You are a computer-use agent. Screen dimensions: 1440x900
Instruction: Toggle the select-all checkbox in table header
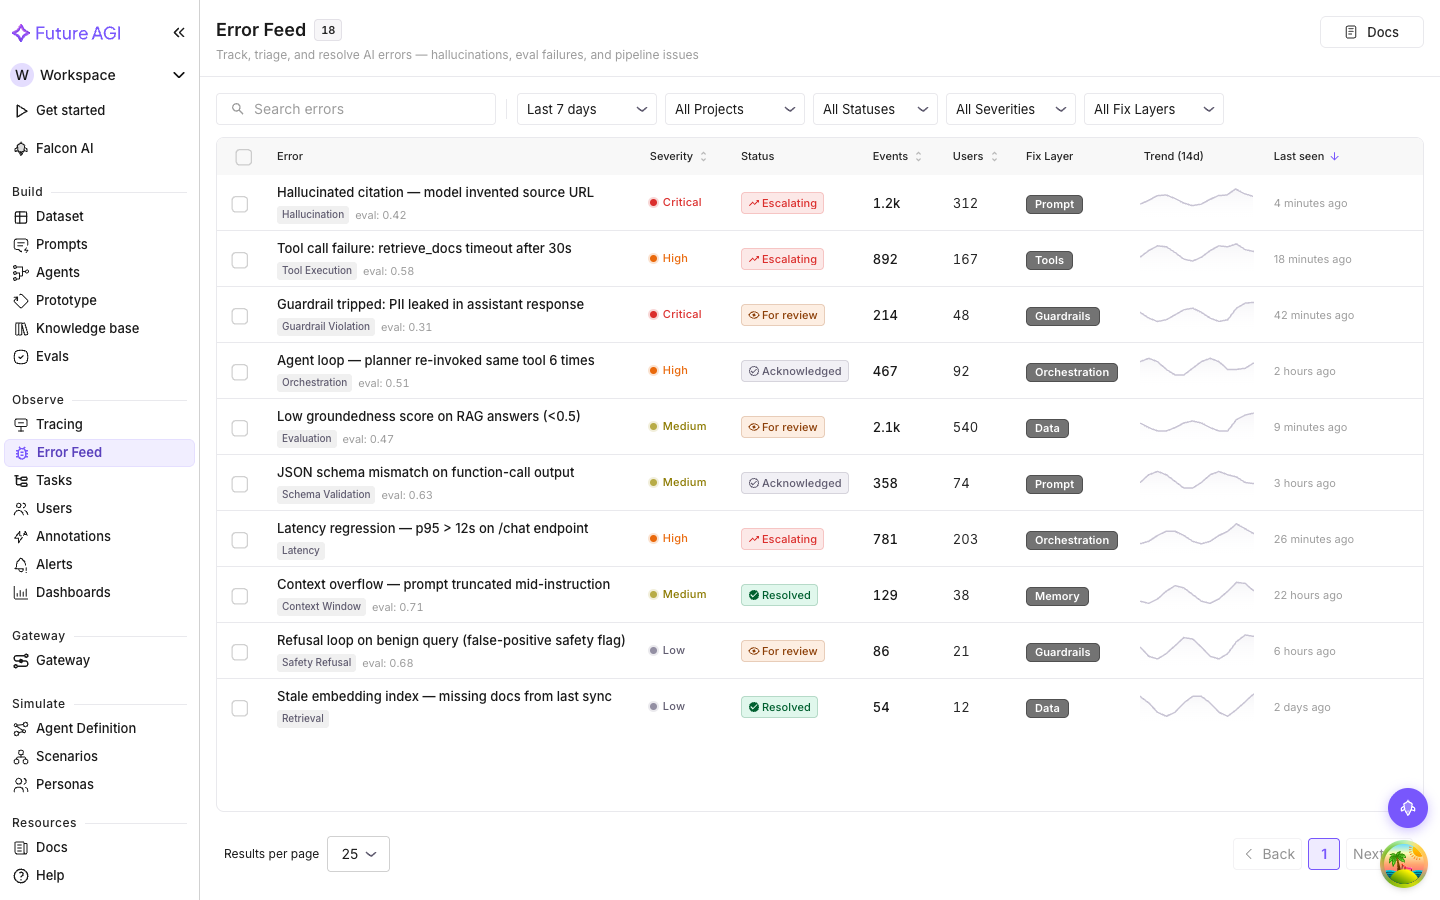244,157
